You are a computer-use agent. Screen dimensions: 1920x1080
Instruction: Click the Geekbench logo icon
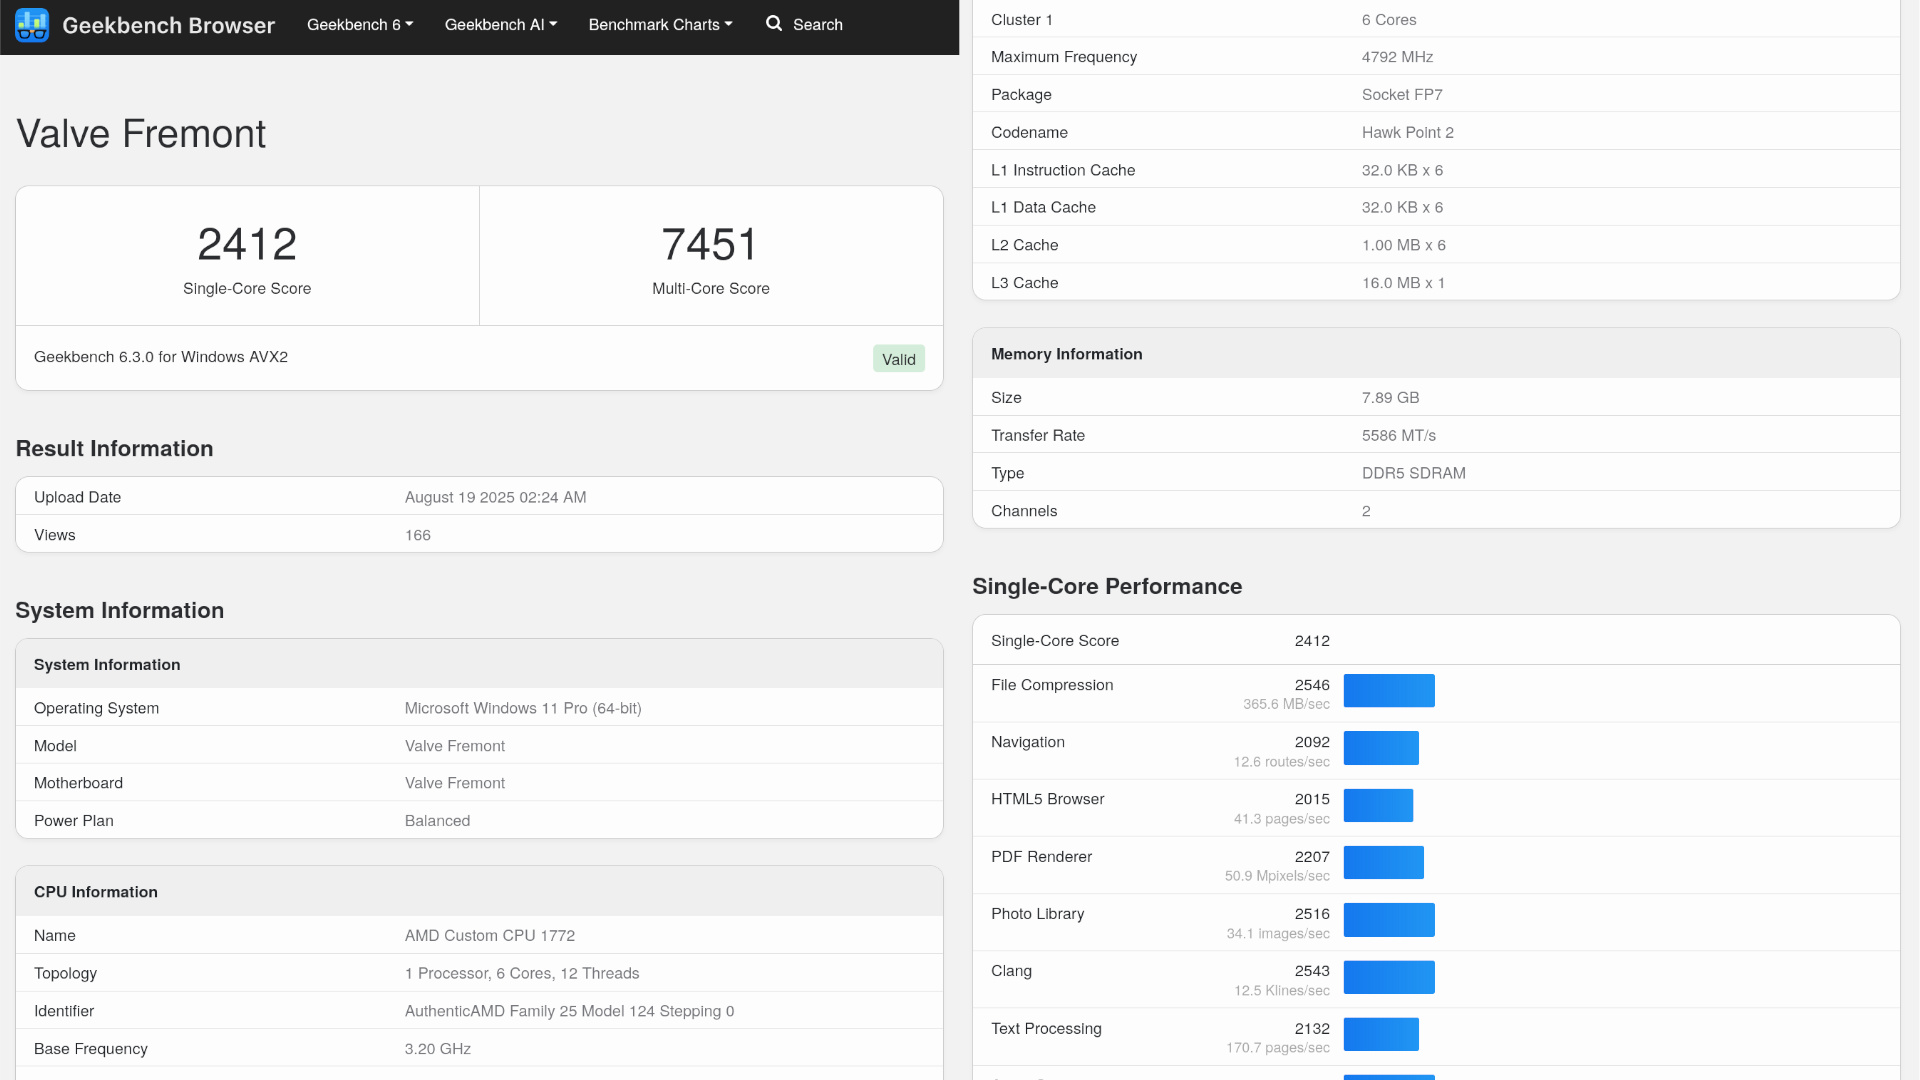pos(32,25)
